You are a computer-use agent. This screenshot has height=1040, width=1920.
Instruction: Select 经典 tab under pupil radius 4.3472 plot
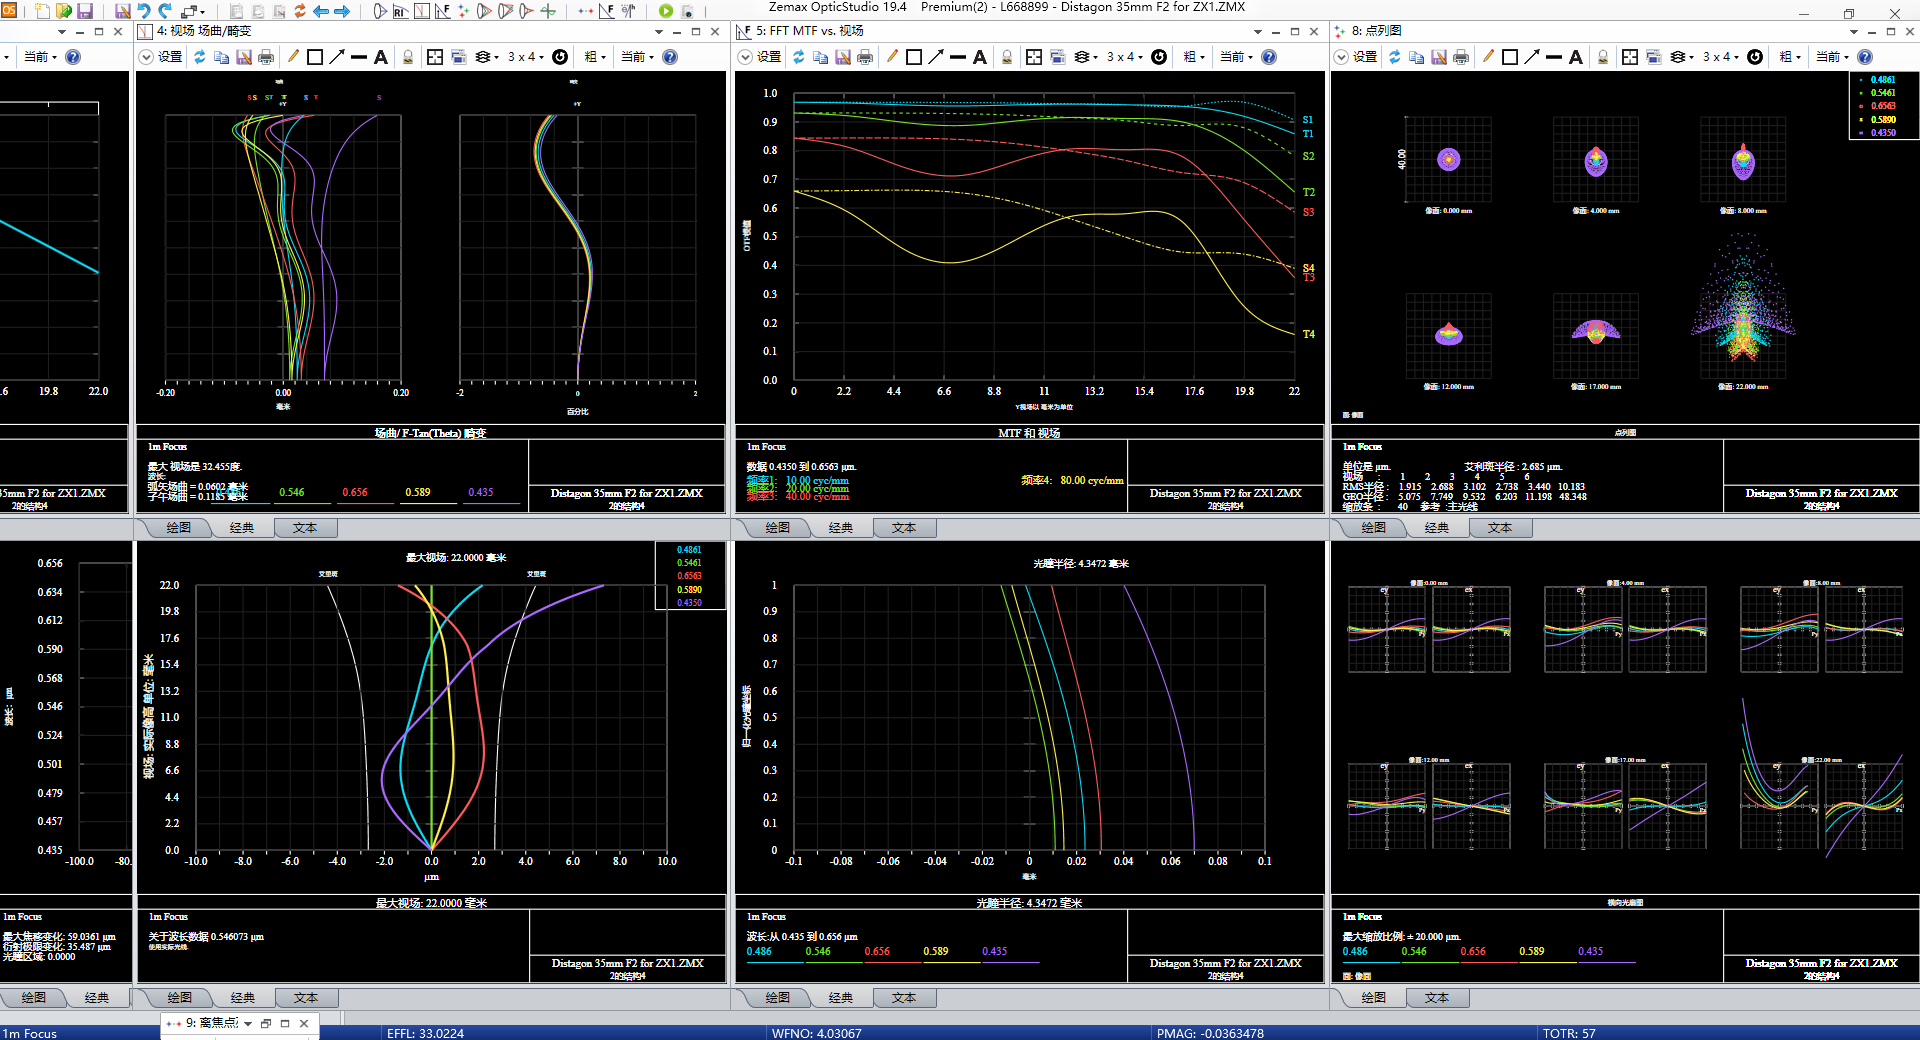(x=841, y=997)
